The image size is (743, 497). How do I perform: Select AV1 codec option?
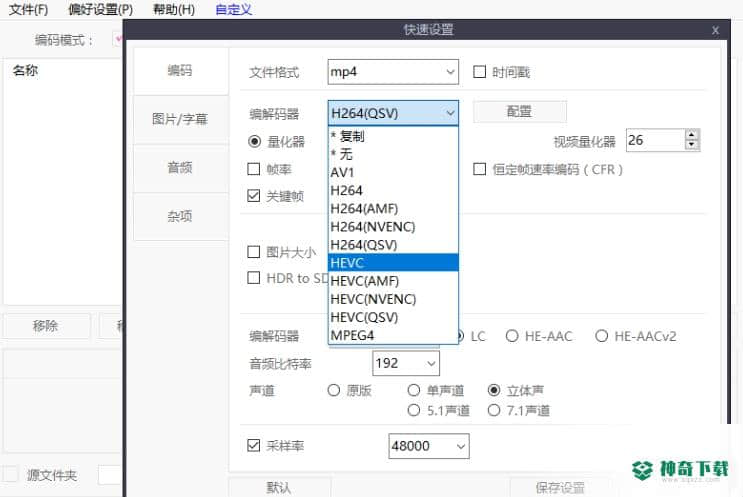[393, 172]
